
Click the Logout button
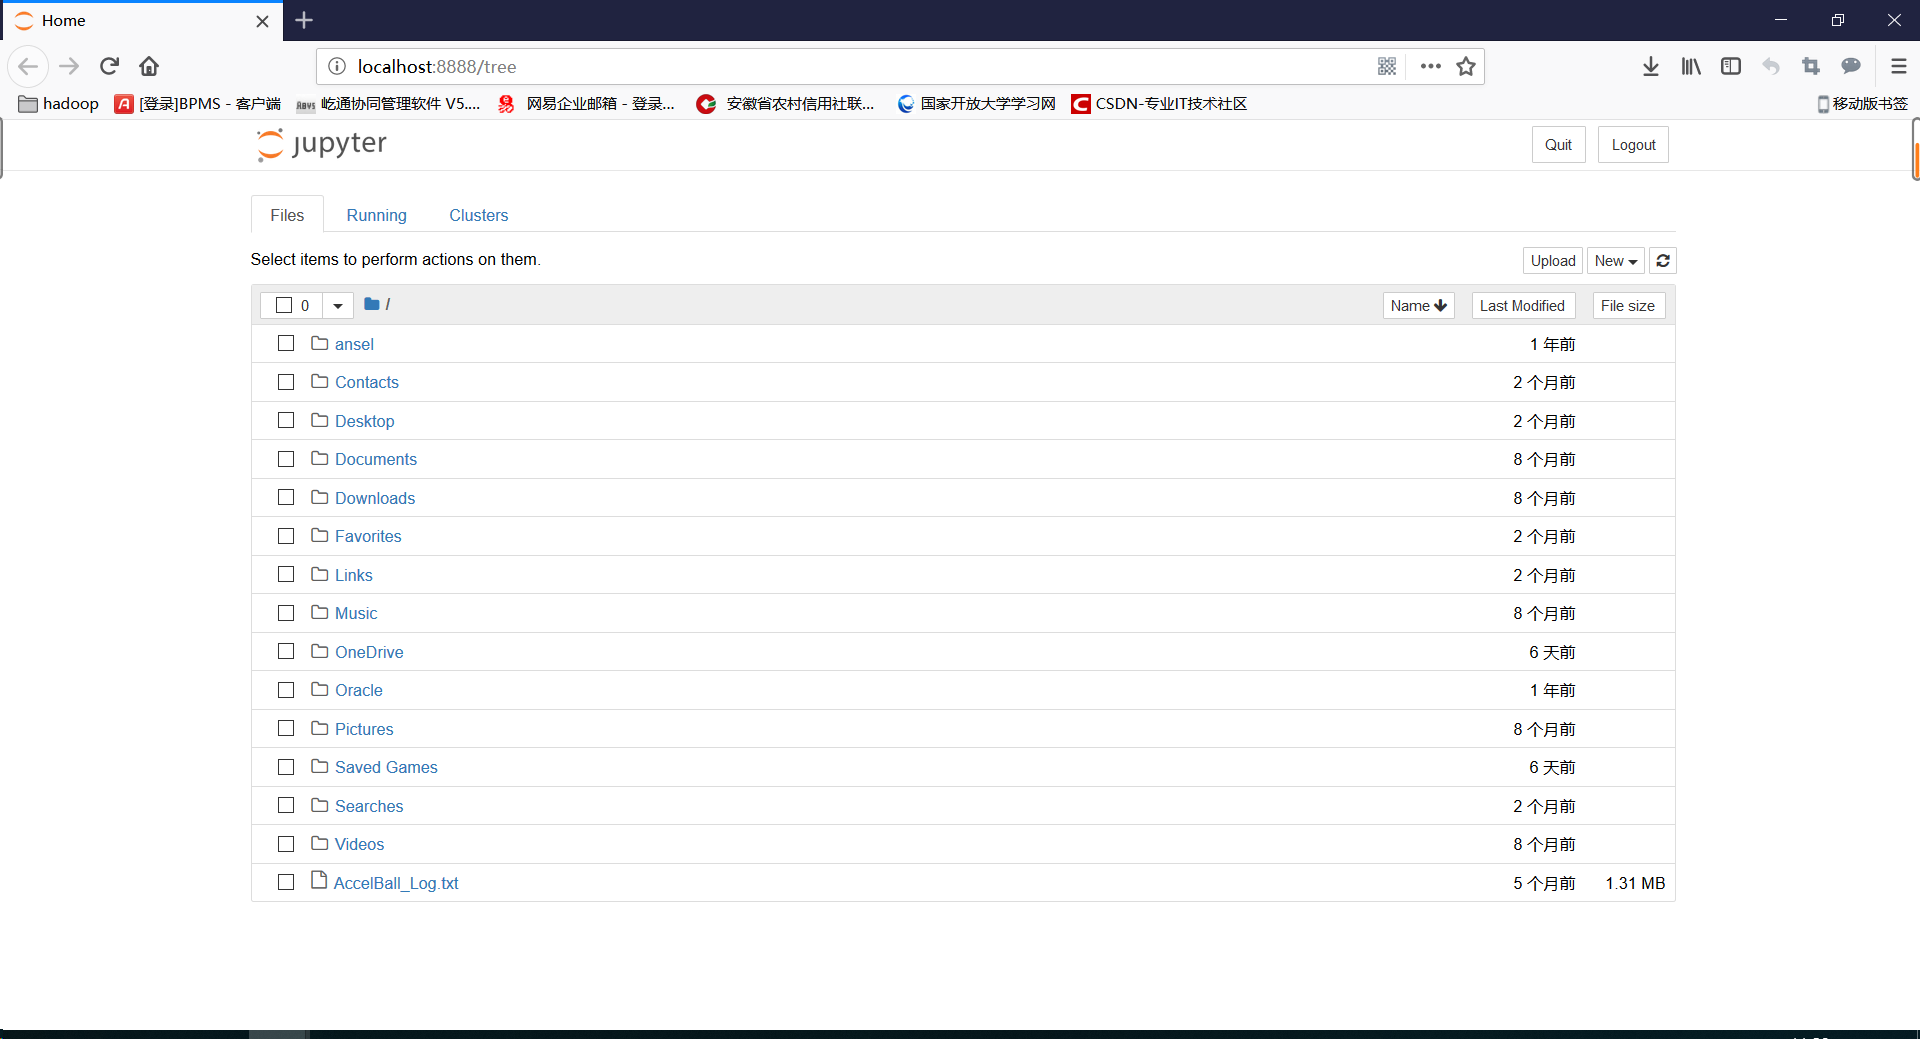tap(1632, 144)
